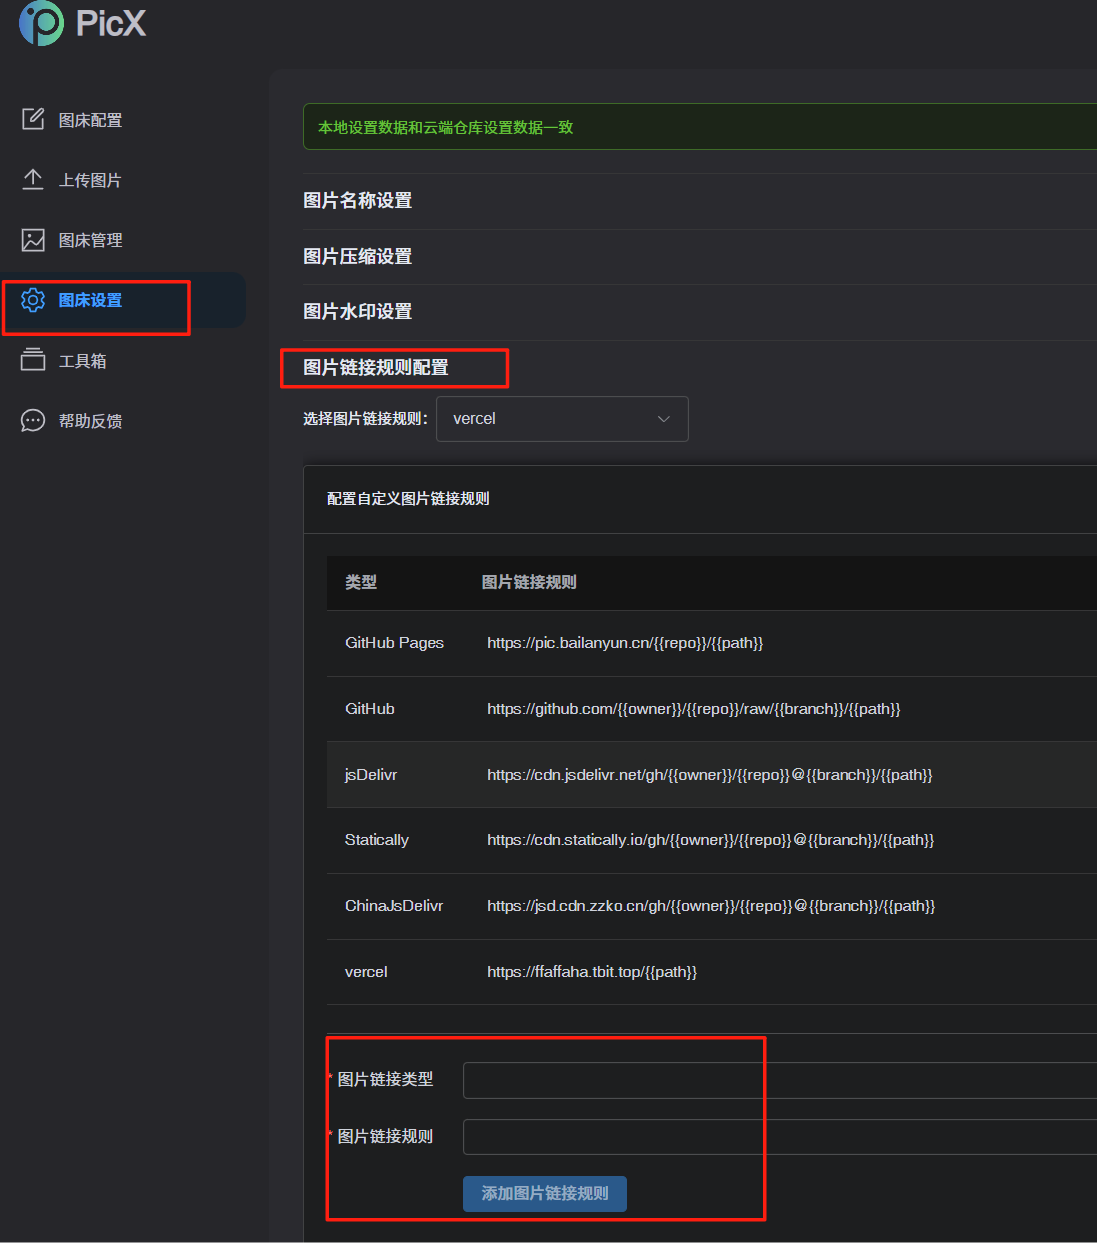
Task: Expand the 图片压缩设置 section
Action: 357,256
